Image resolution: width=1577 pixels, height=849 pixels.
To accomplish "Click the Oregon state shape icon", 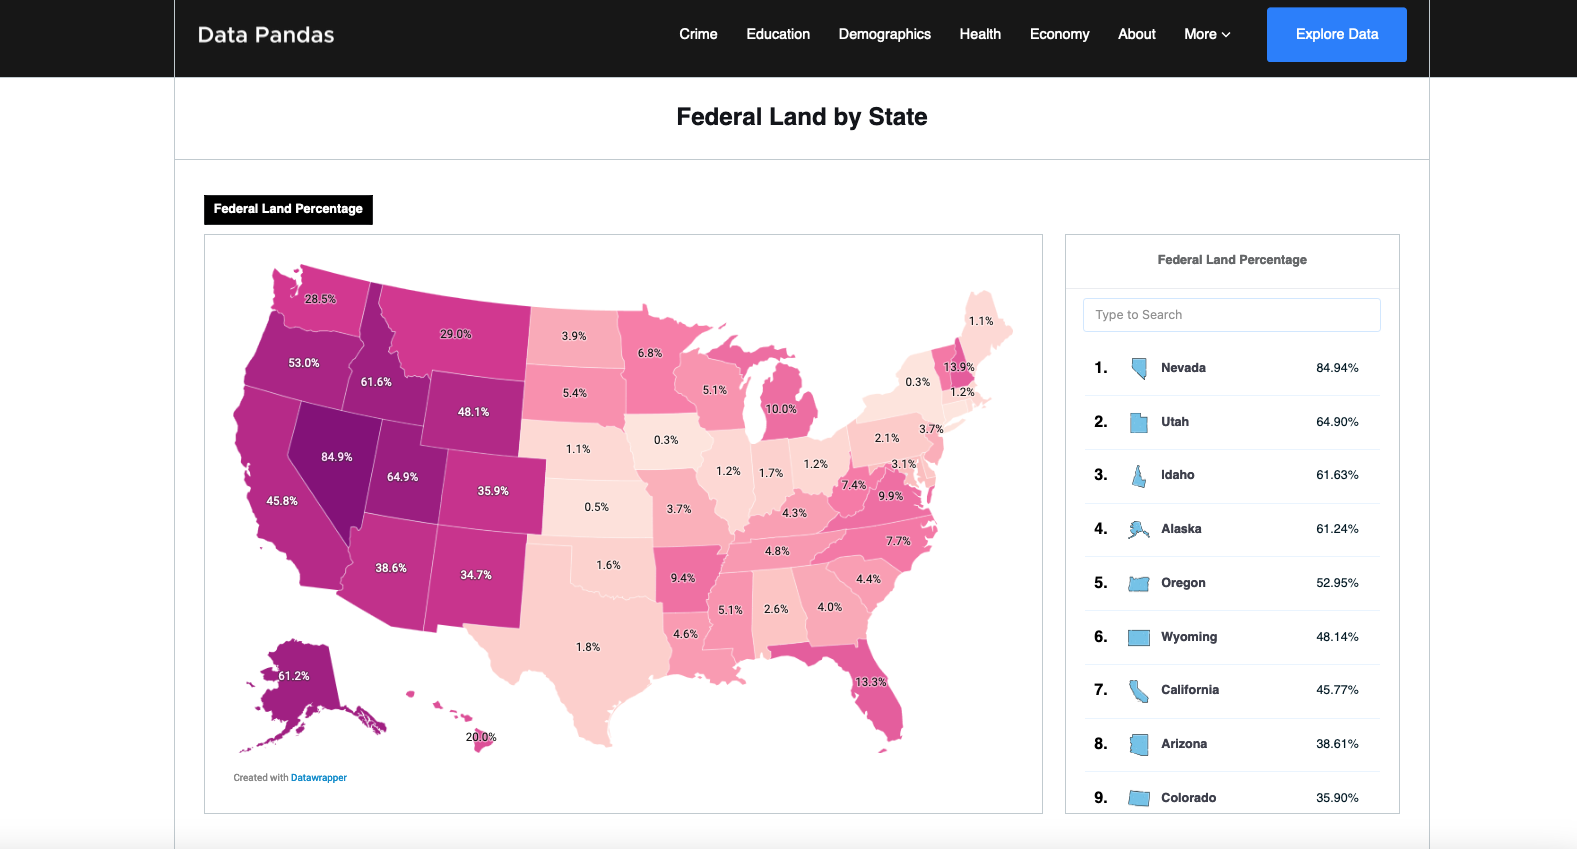I will click(x=1138, y=583).
